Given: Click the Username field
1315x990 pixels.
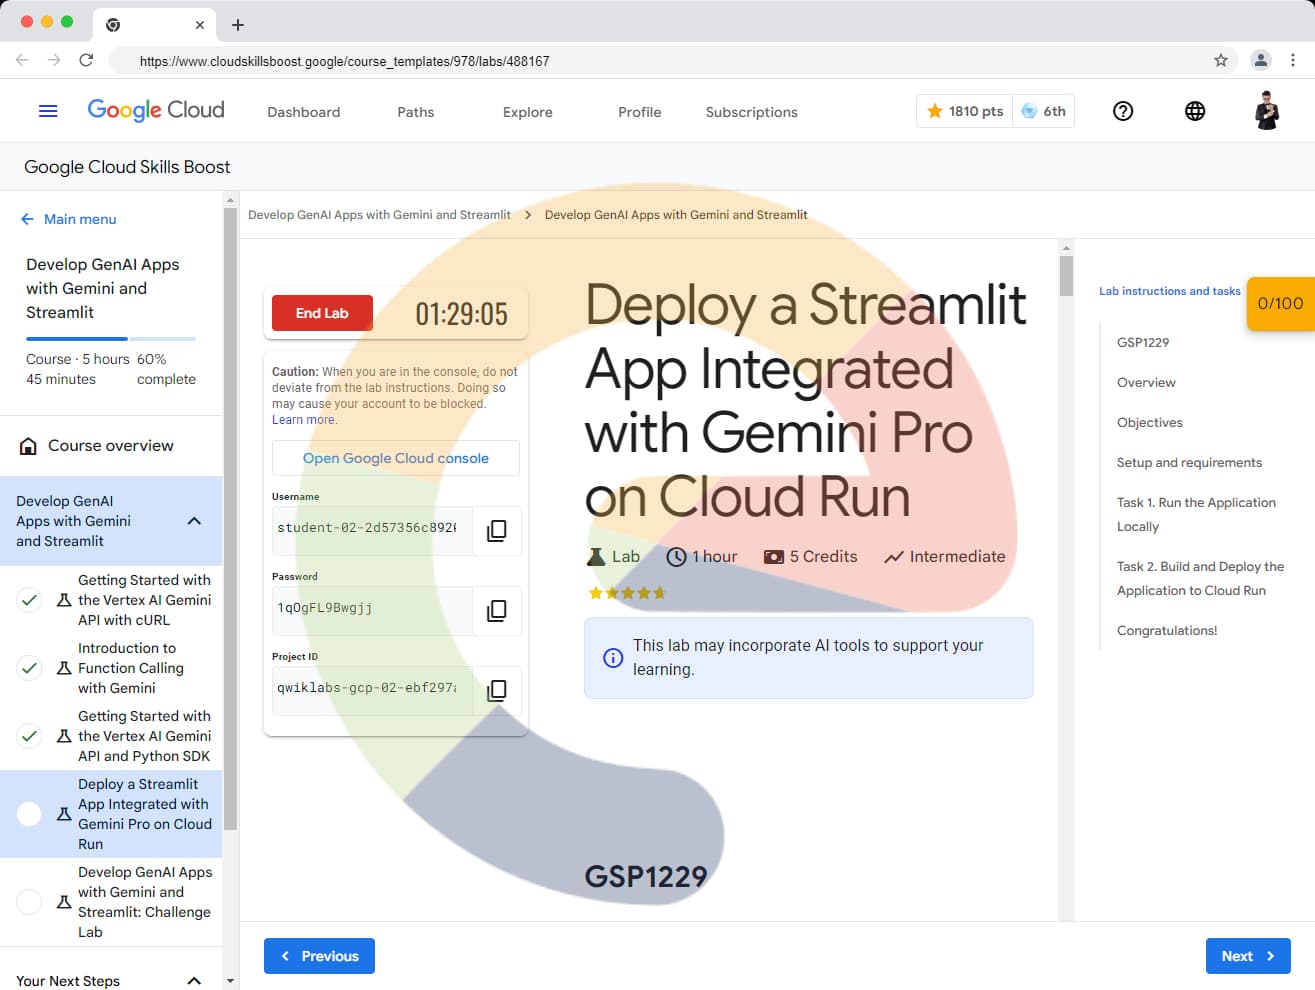Looking at the screenshot, I should click(372, 530).
